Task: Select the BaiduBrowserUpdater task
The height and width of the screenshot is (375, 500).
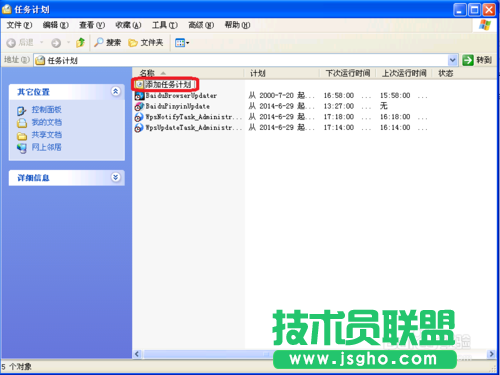Action: (181, 96)
